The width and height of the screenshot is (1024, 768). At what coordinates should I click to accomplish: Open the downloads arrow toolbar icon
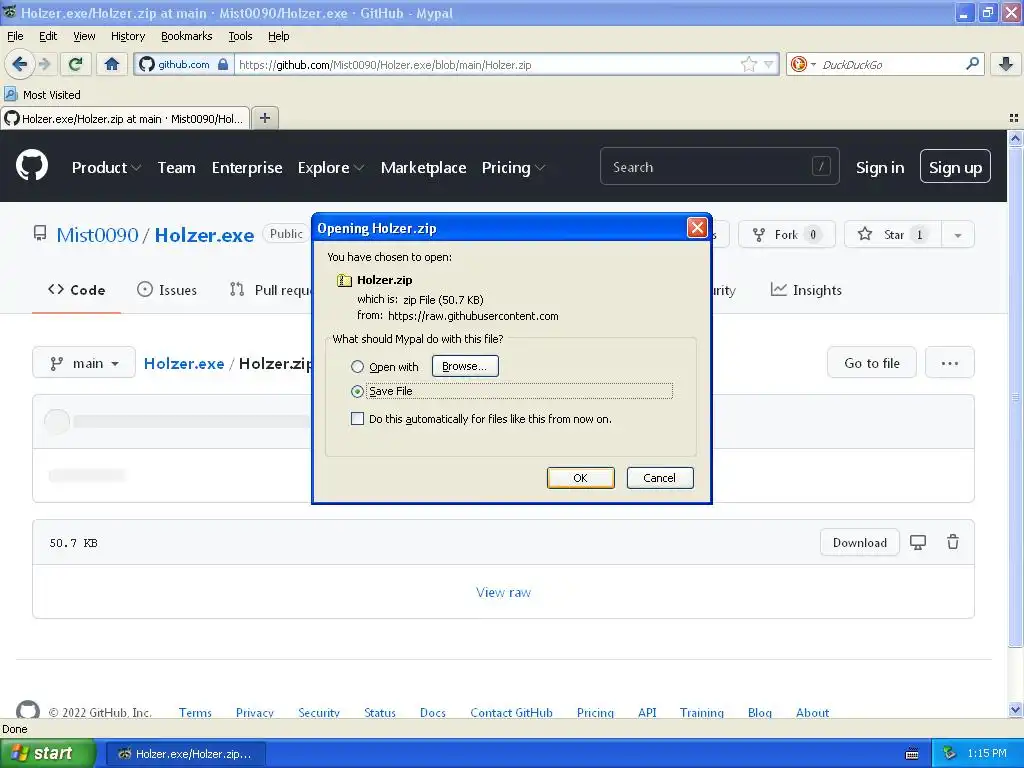click(x=1006, y=64)
